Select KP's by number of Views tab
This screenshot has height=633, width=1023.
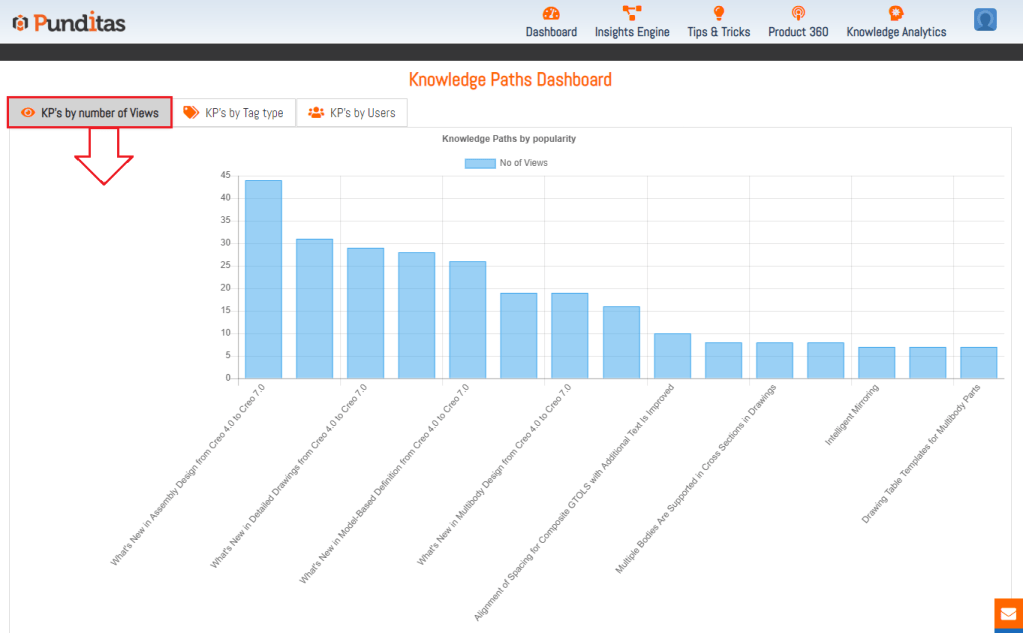coord(90,113)
